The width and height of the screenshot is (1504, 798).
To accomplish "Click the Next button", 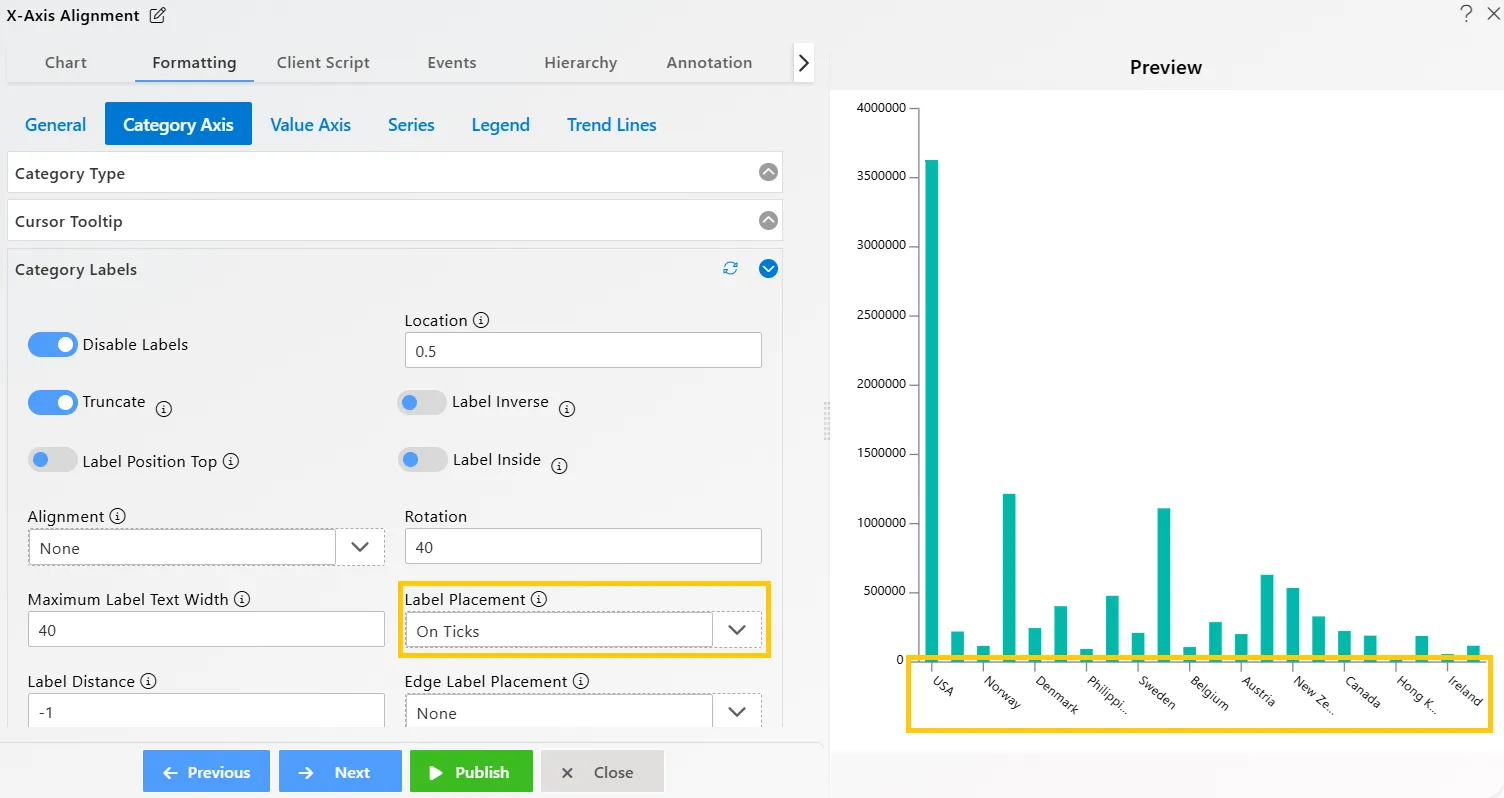I will [340, 772].
